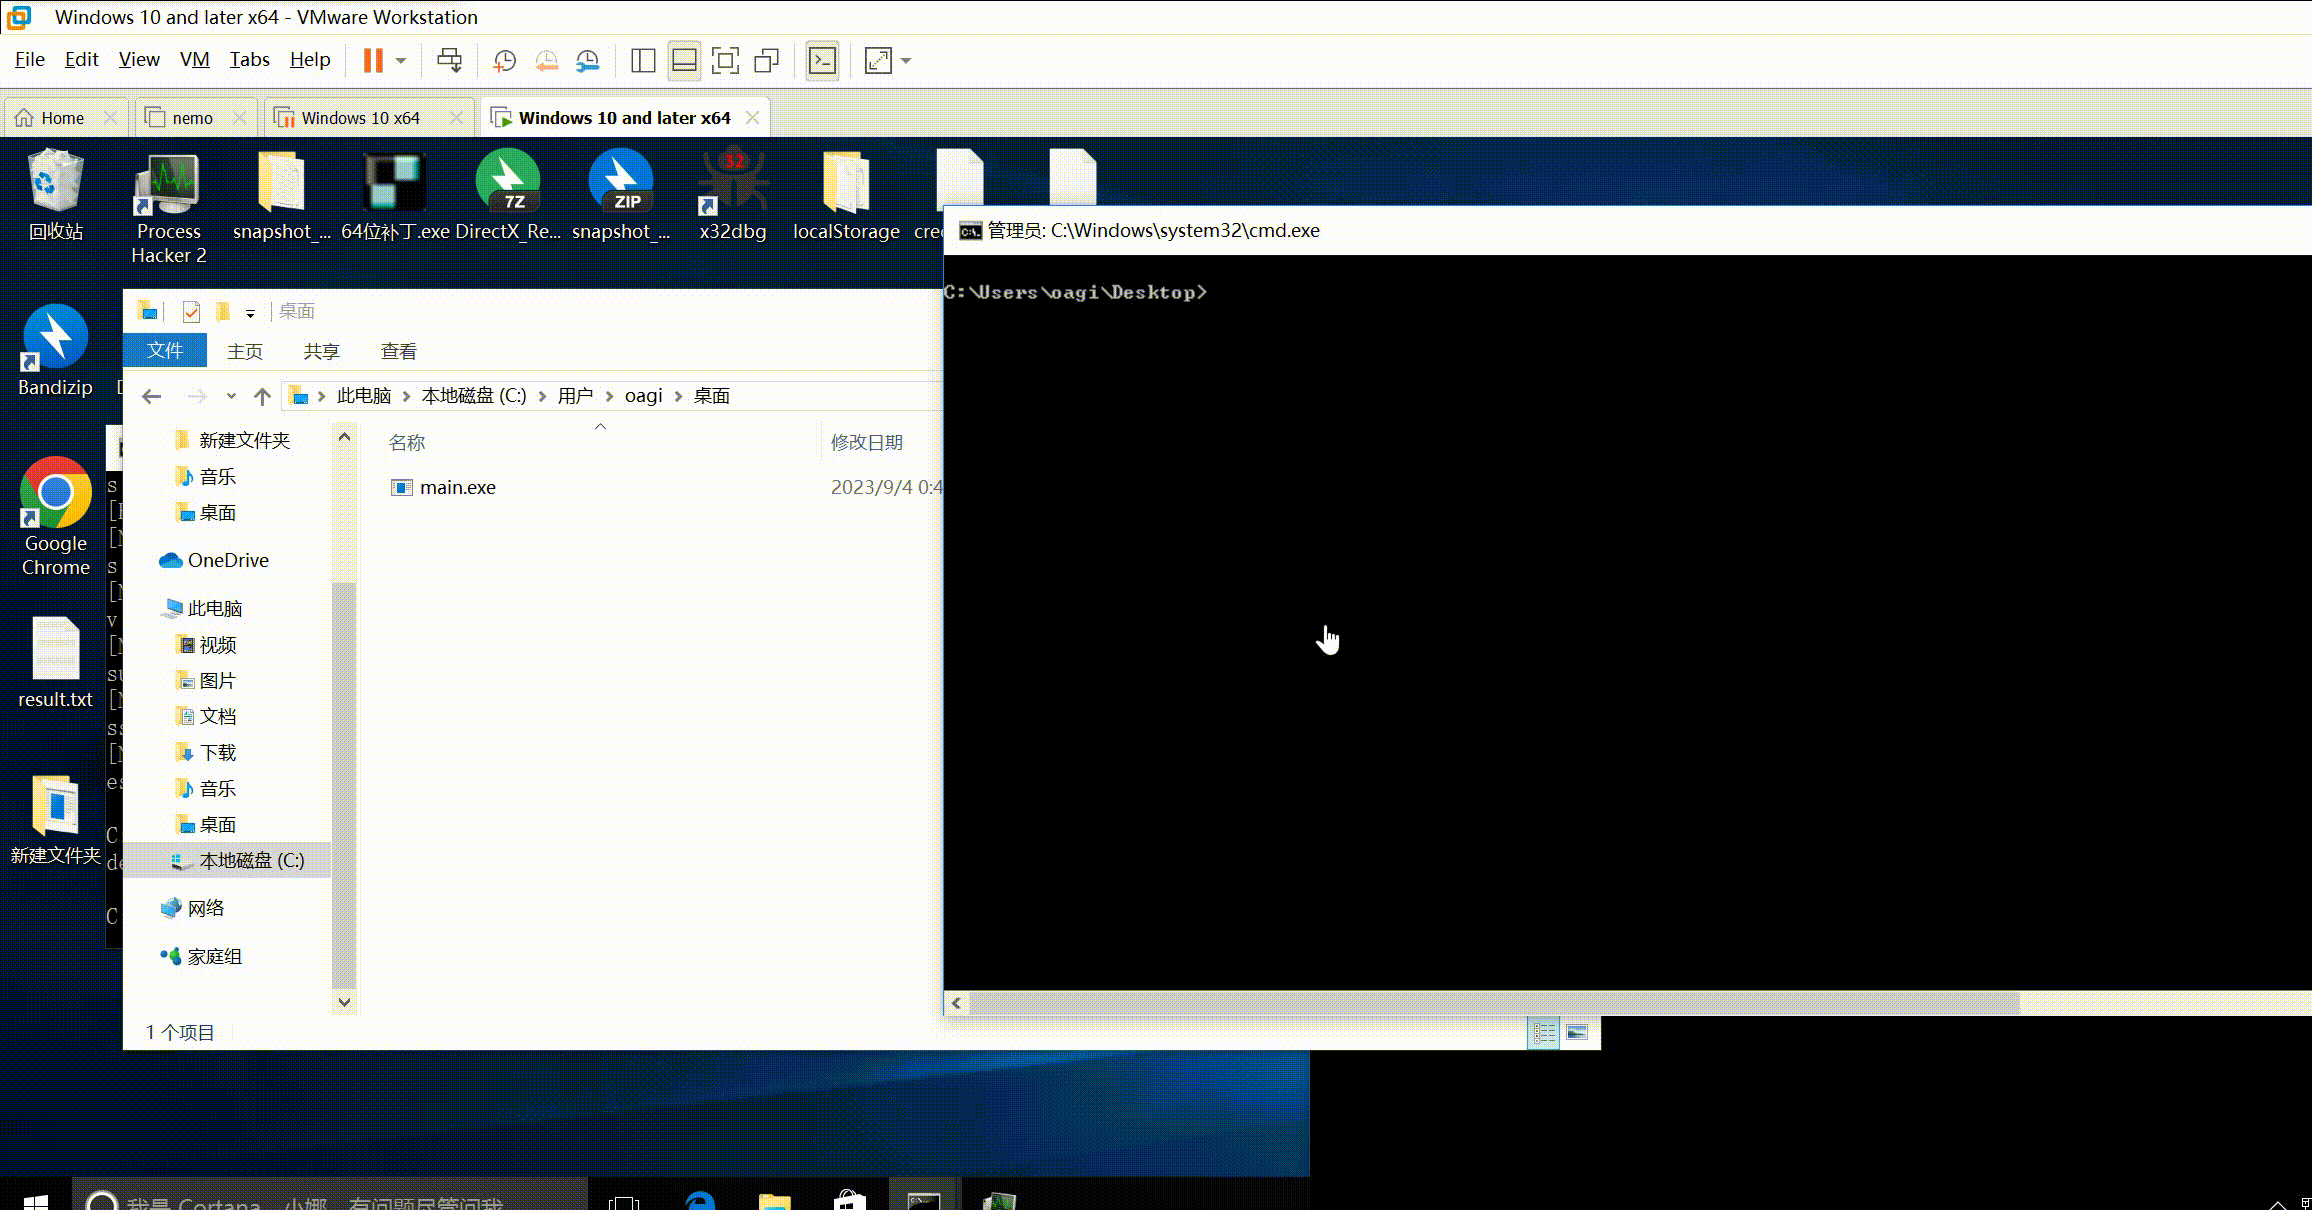The image size is (2312, 1210).
Task: Switch to Unity mode
Action: click(767, 61)
